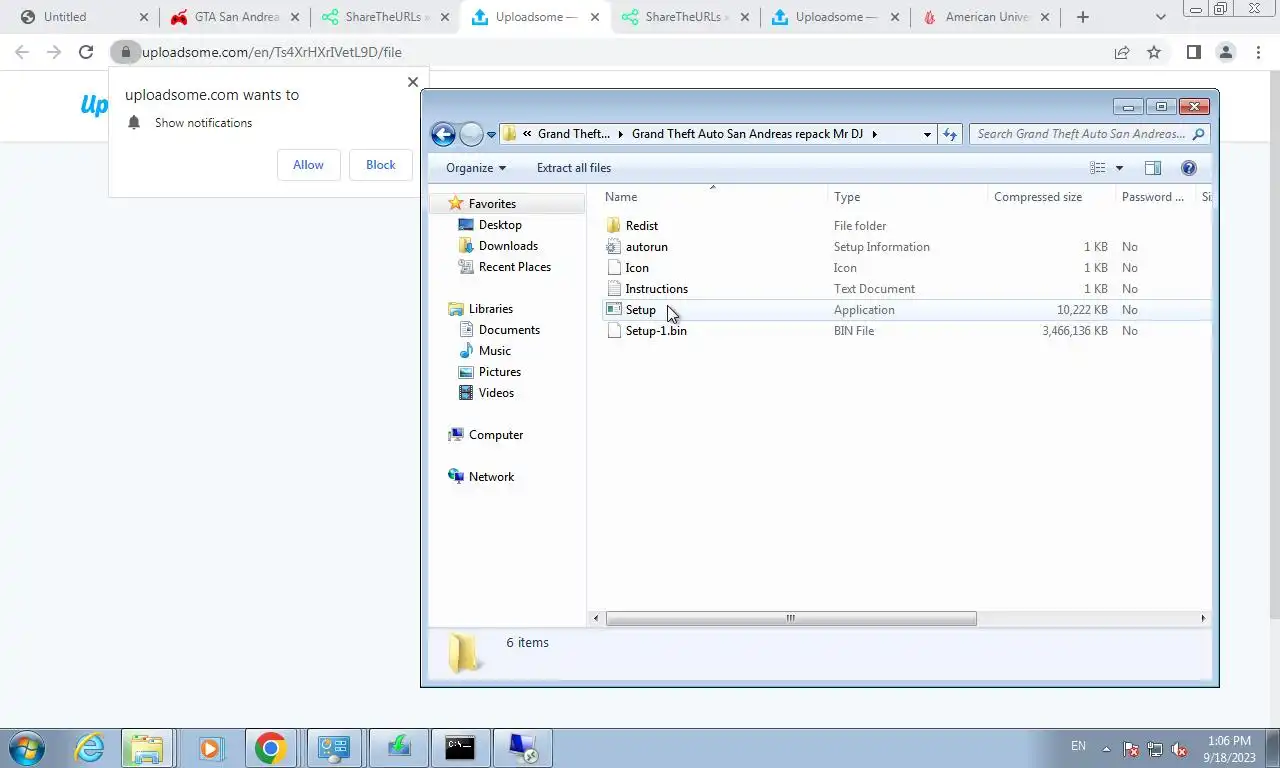This screenshot has width=1280, height=768.
Task: Close the notification permission popup
Action: click(413, 82)
